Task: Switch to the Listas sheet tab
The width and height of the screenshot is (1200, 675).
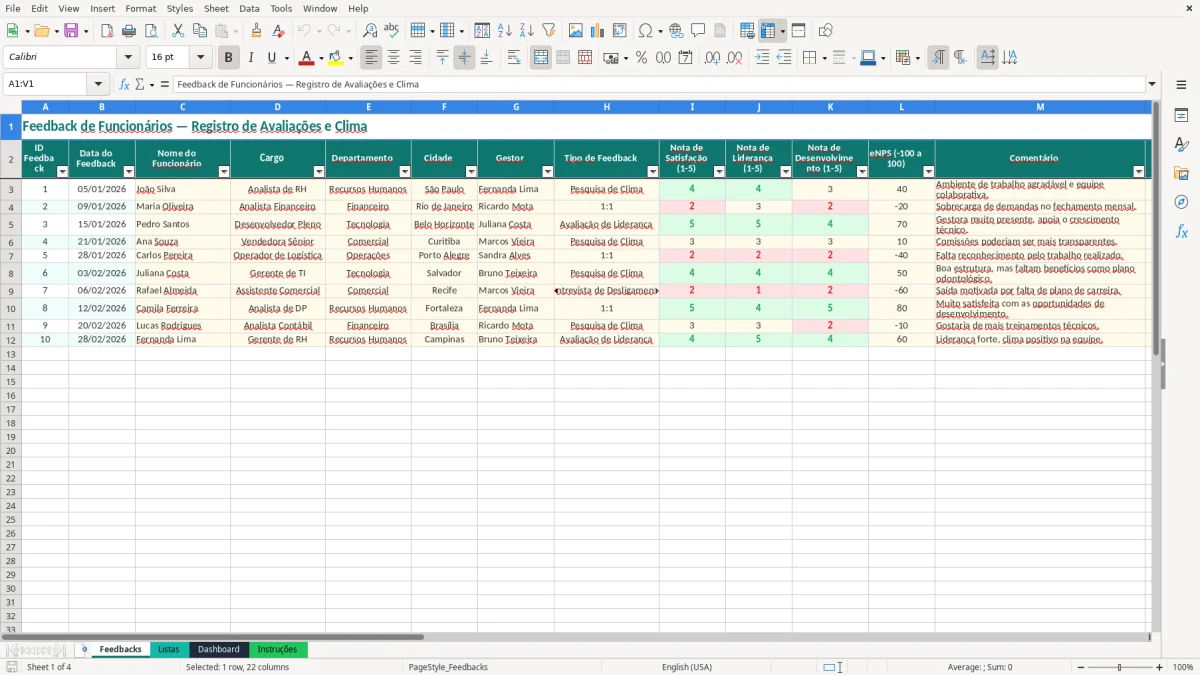Action: tap(169, 649)
